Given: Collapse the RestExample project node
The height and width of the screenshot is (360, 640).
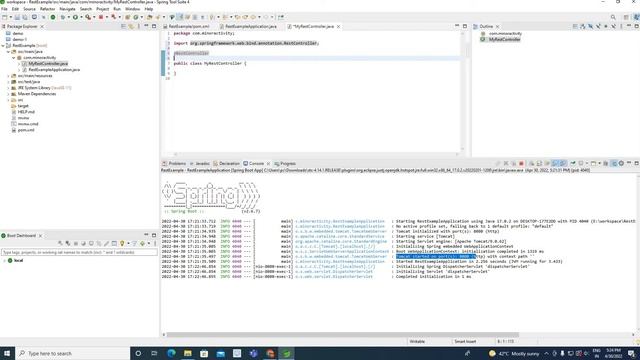Looking at the screenshot, I should coord(3,46).
